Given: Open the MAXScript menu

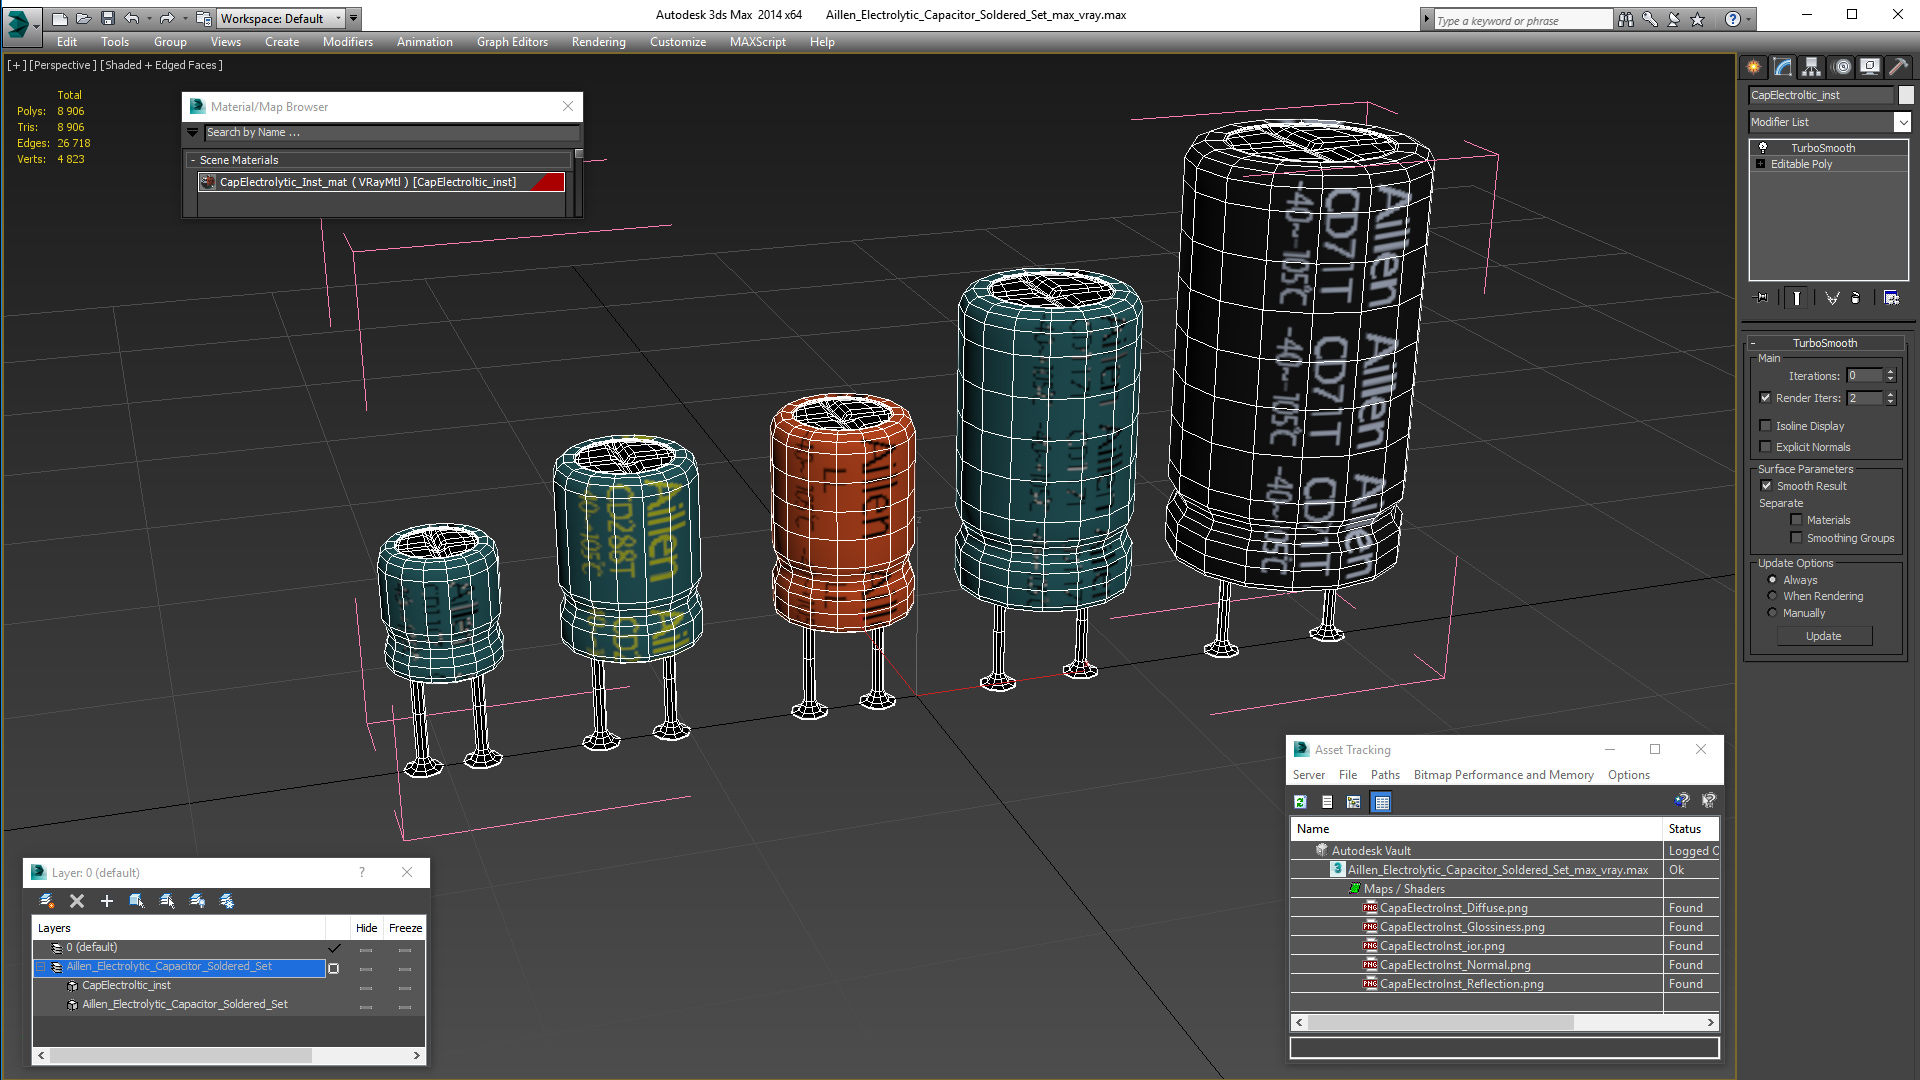Looking at the screenshot, I should pyautogui.click(x=757, y=42).
